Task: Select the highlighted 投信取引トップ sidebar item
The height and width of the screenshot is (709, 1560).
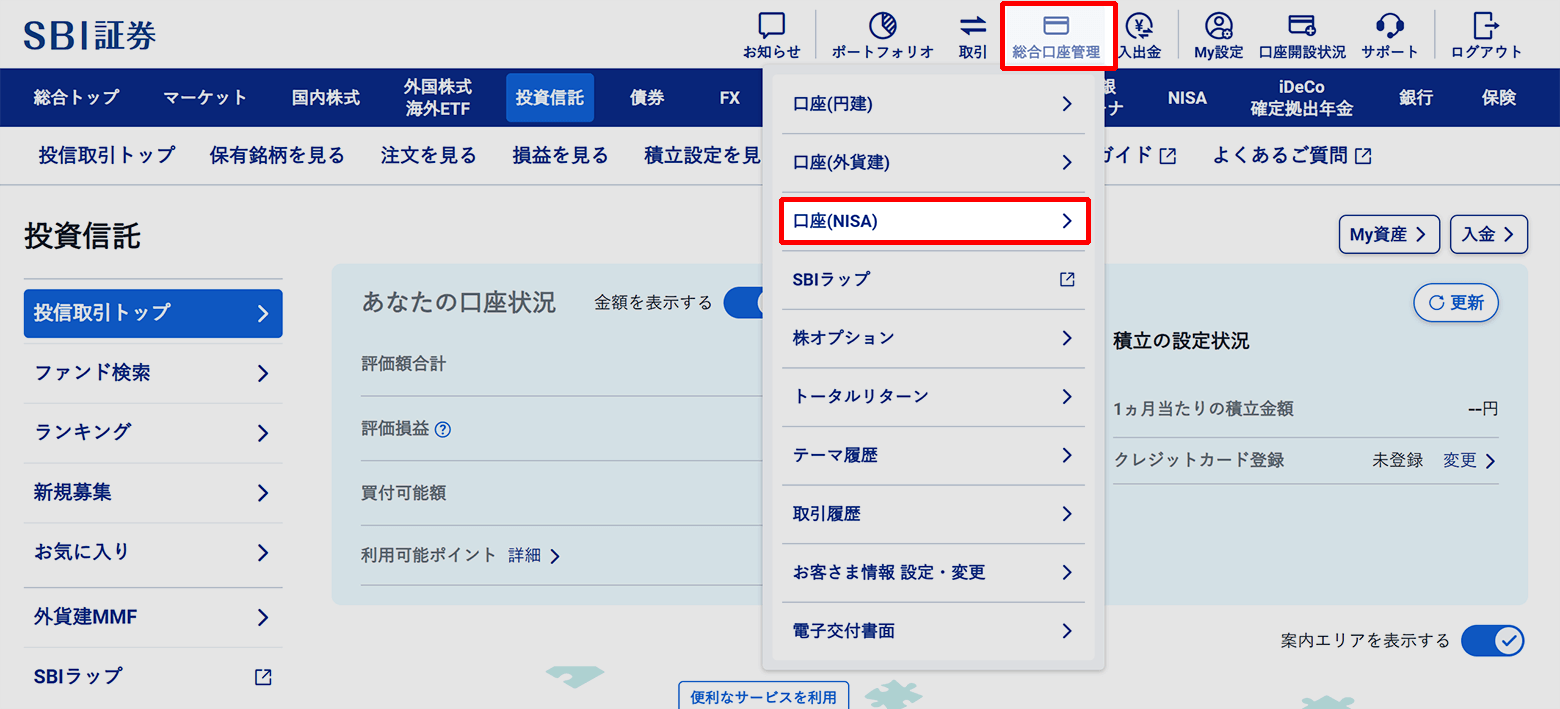Action: tap(153, 313)
